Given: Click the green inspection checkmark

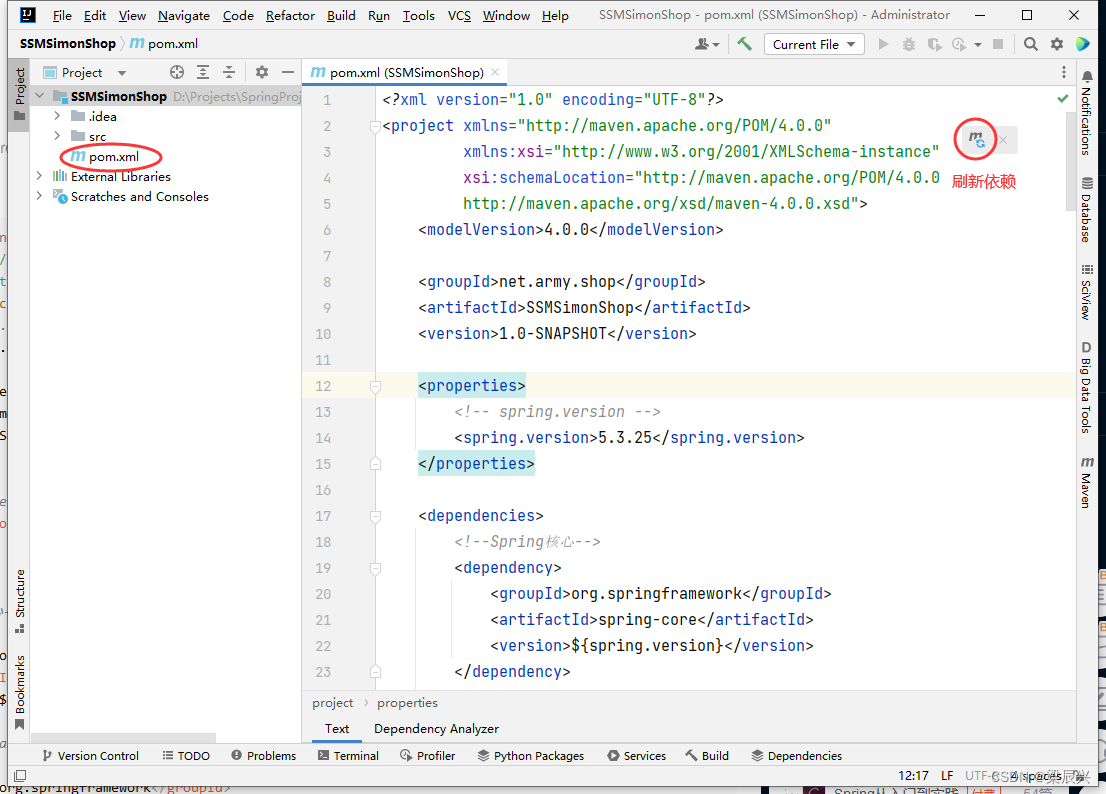Looking at the screenshot, I should tap(1063, 99).
